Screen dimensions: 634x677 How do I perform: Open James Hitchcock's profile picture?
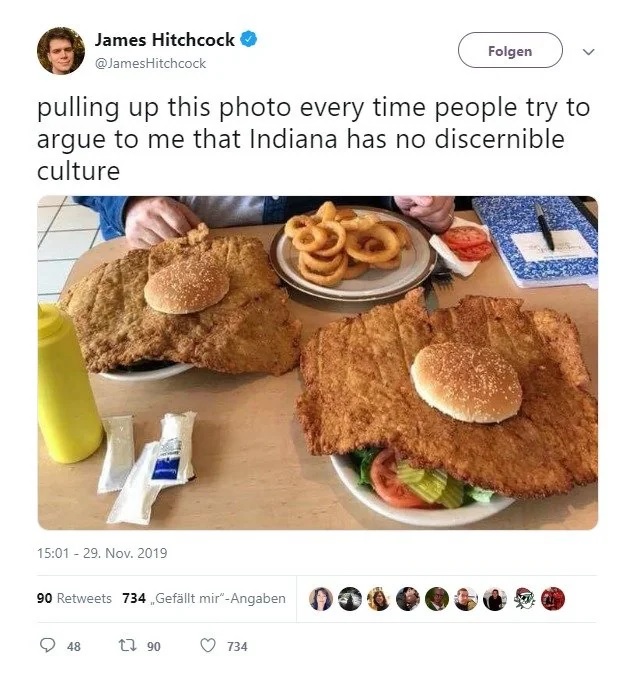pyautogui.click(x=61, y=51)
